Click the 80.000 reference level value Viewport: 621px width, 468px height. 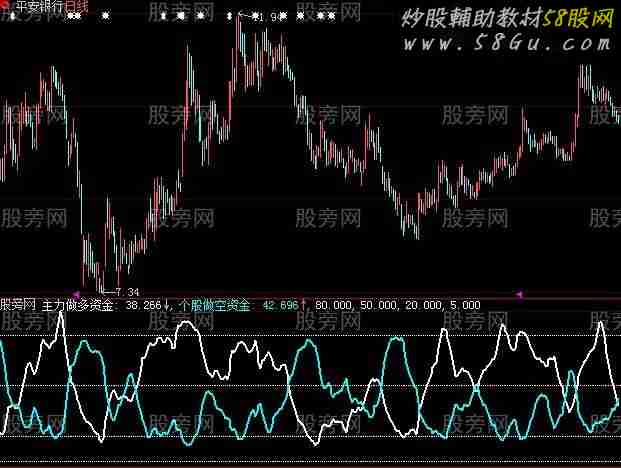point(333,305)
